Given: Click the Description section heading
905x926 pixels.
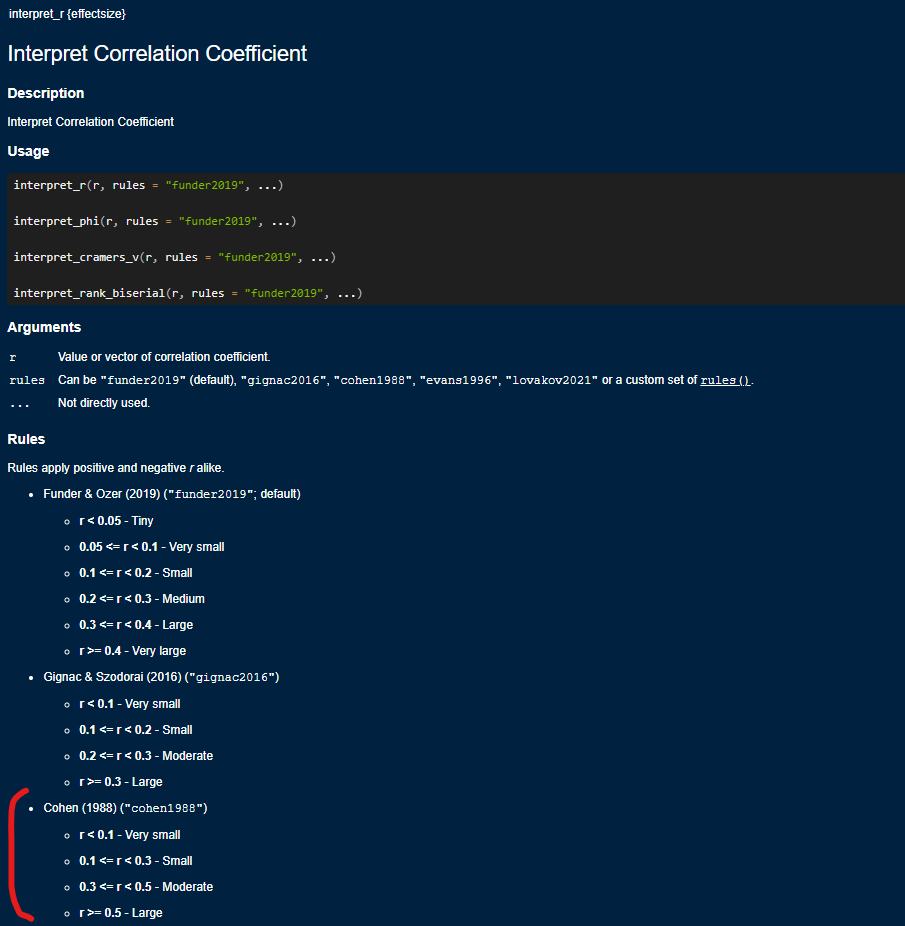Looking at the screenshot, I should pyautogui.click(x=46, y=93).
